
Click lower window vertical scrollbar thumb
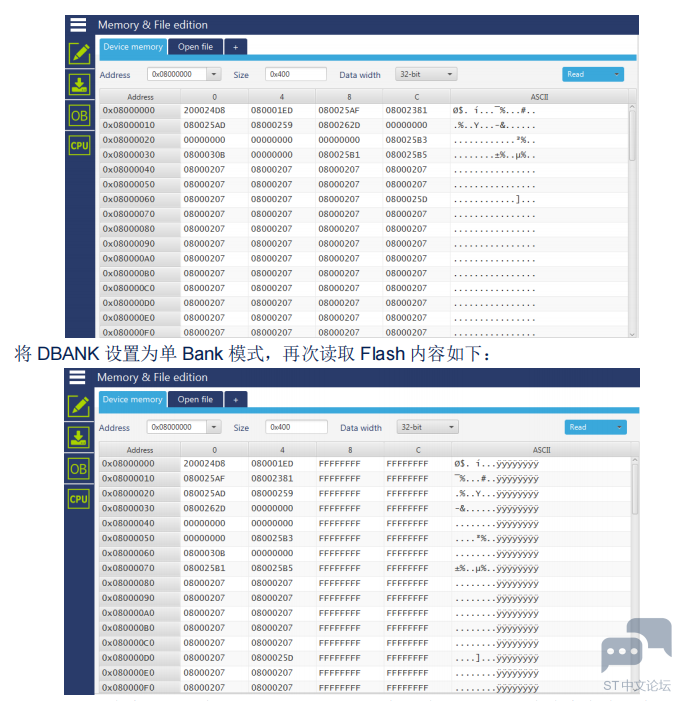[x=634, y=489]
